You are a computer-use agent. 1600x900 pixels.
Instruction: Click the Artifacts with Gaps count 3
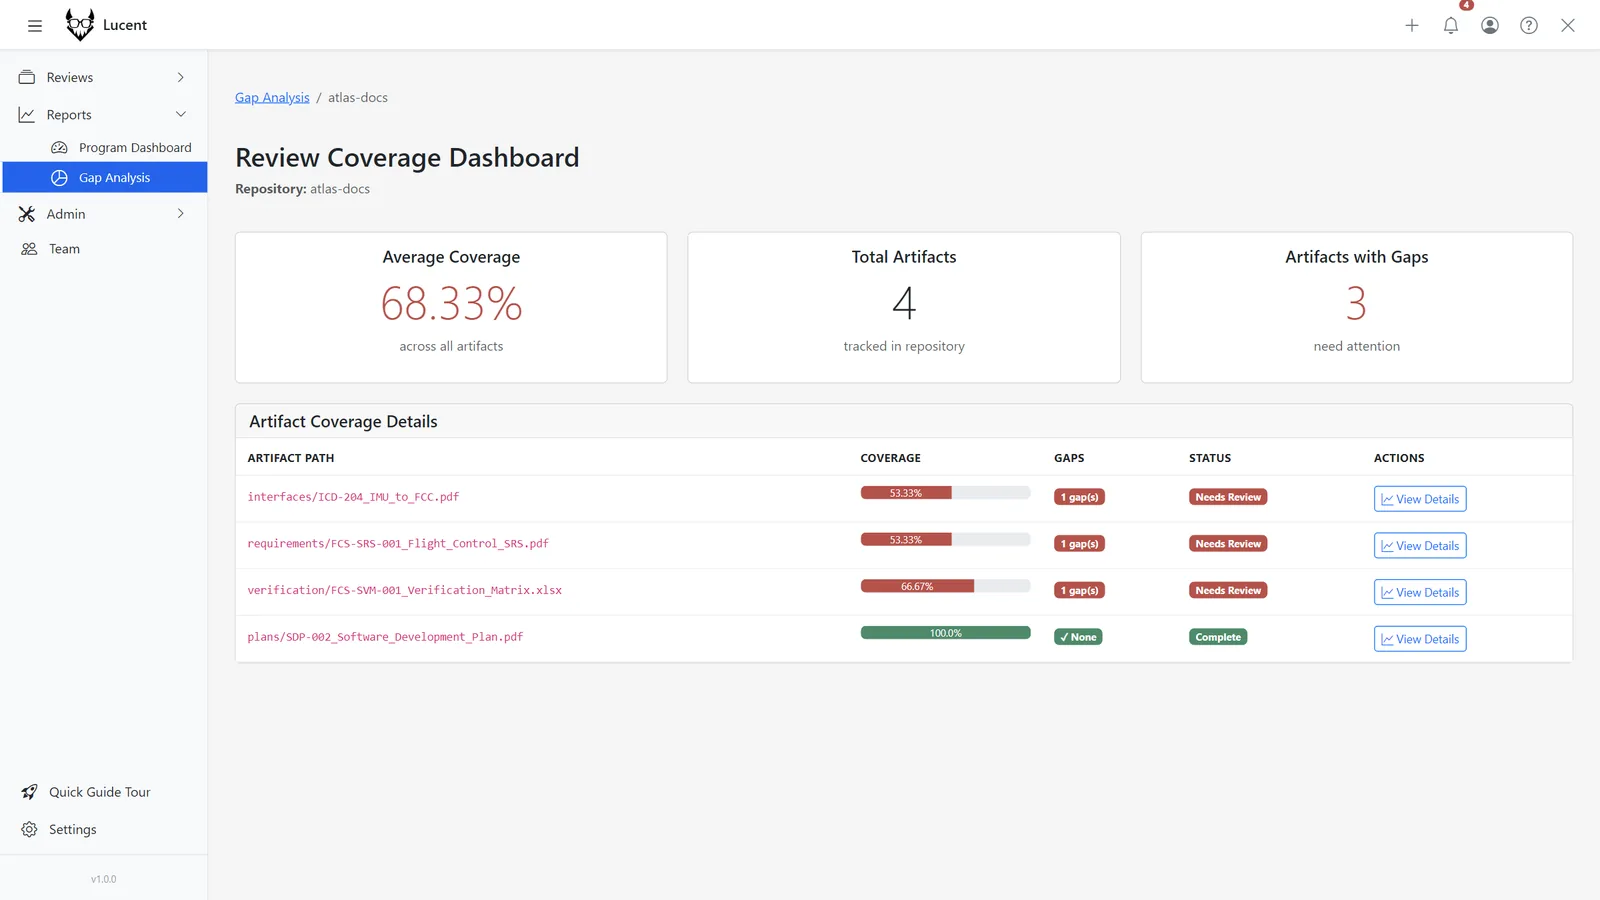[x=1356, y=303]
